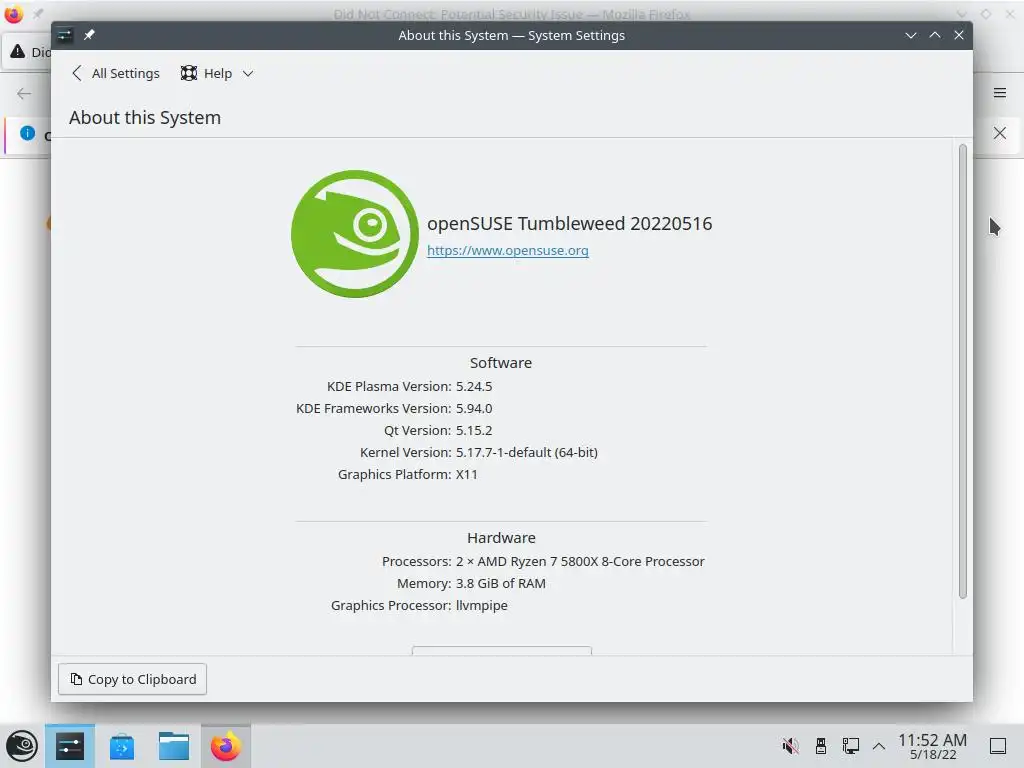Open the clock showing 11:52 AM
1024x768 pixels.
(933, 746)
